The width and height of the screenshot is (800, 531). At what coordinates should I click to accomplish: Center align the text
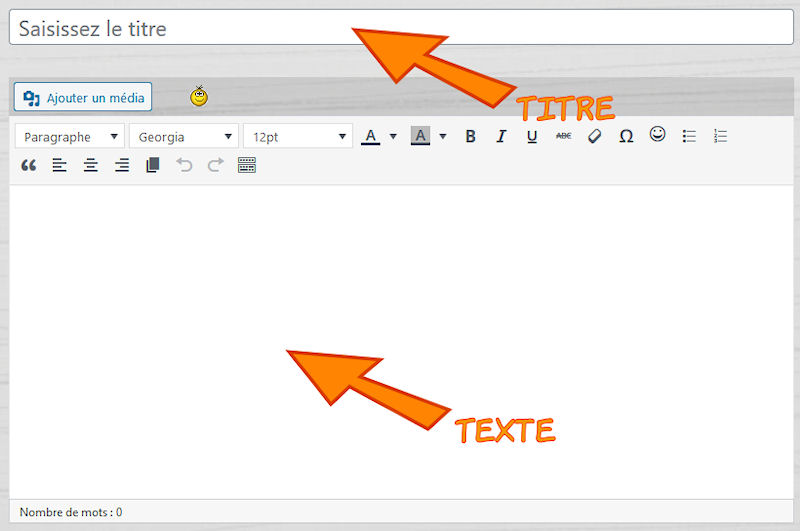[91, 165]
